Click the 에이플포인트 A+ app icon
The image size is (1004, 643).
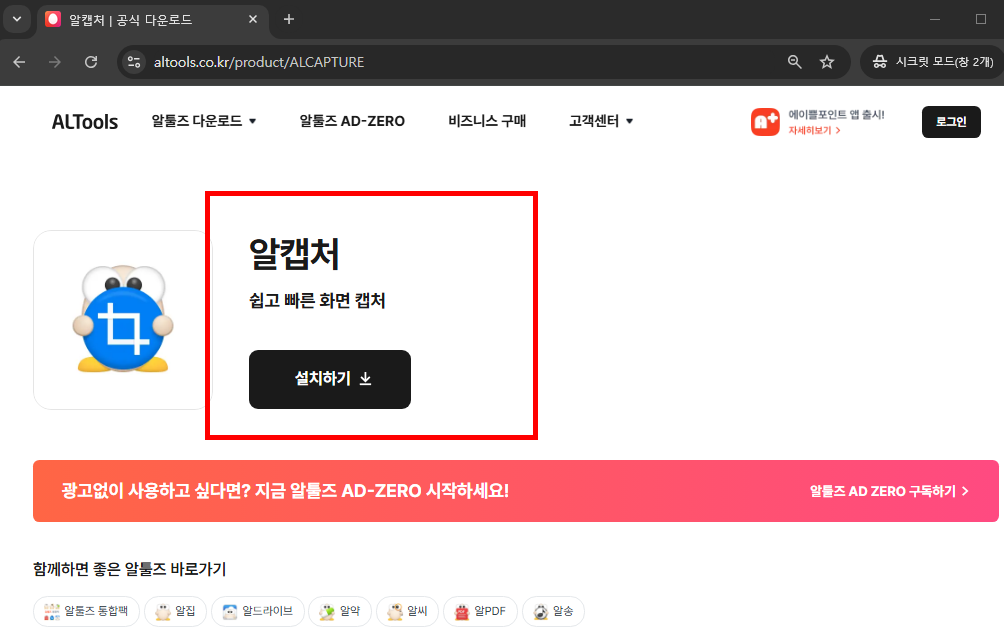(762, 121)
